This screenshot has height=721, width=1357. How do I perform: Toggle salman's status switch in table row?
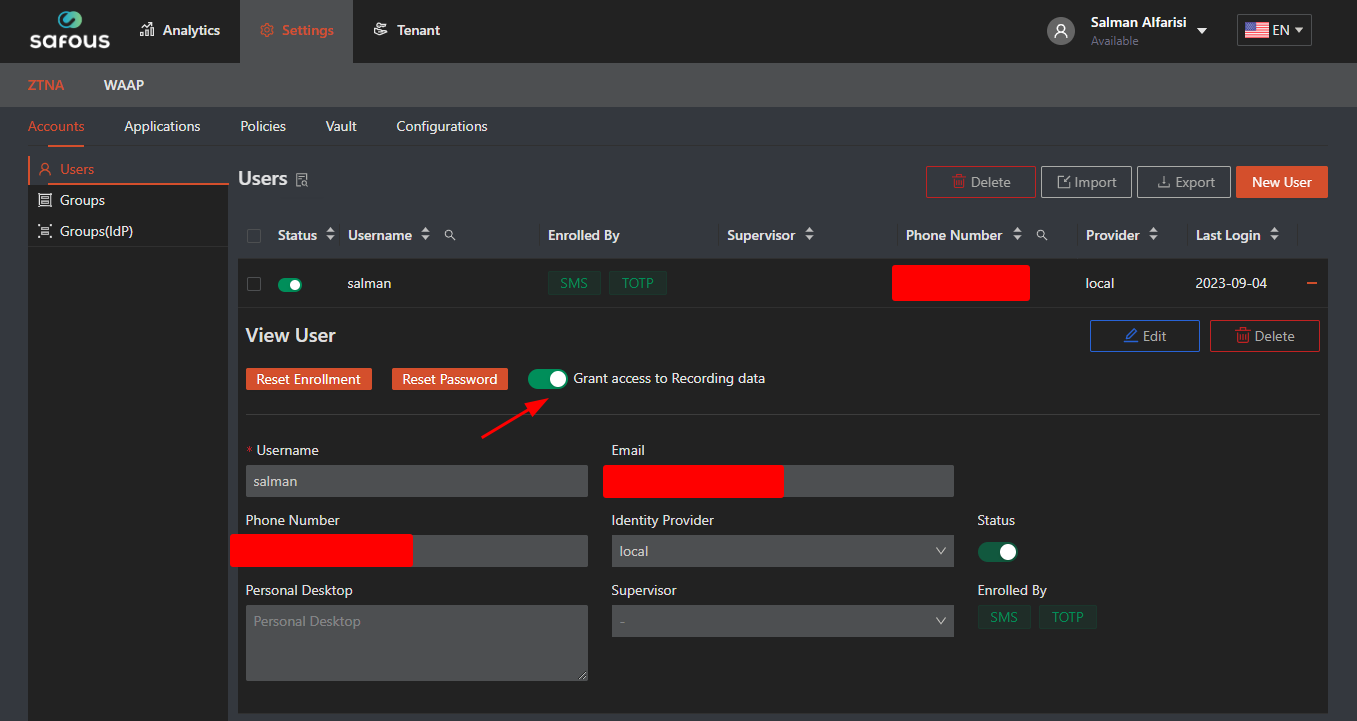[x=290, y=284]
